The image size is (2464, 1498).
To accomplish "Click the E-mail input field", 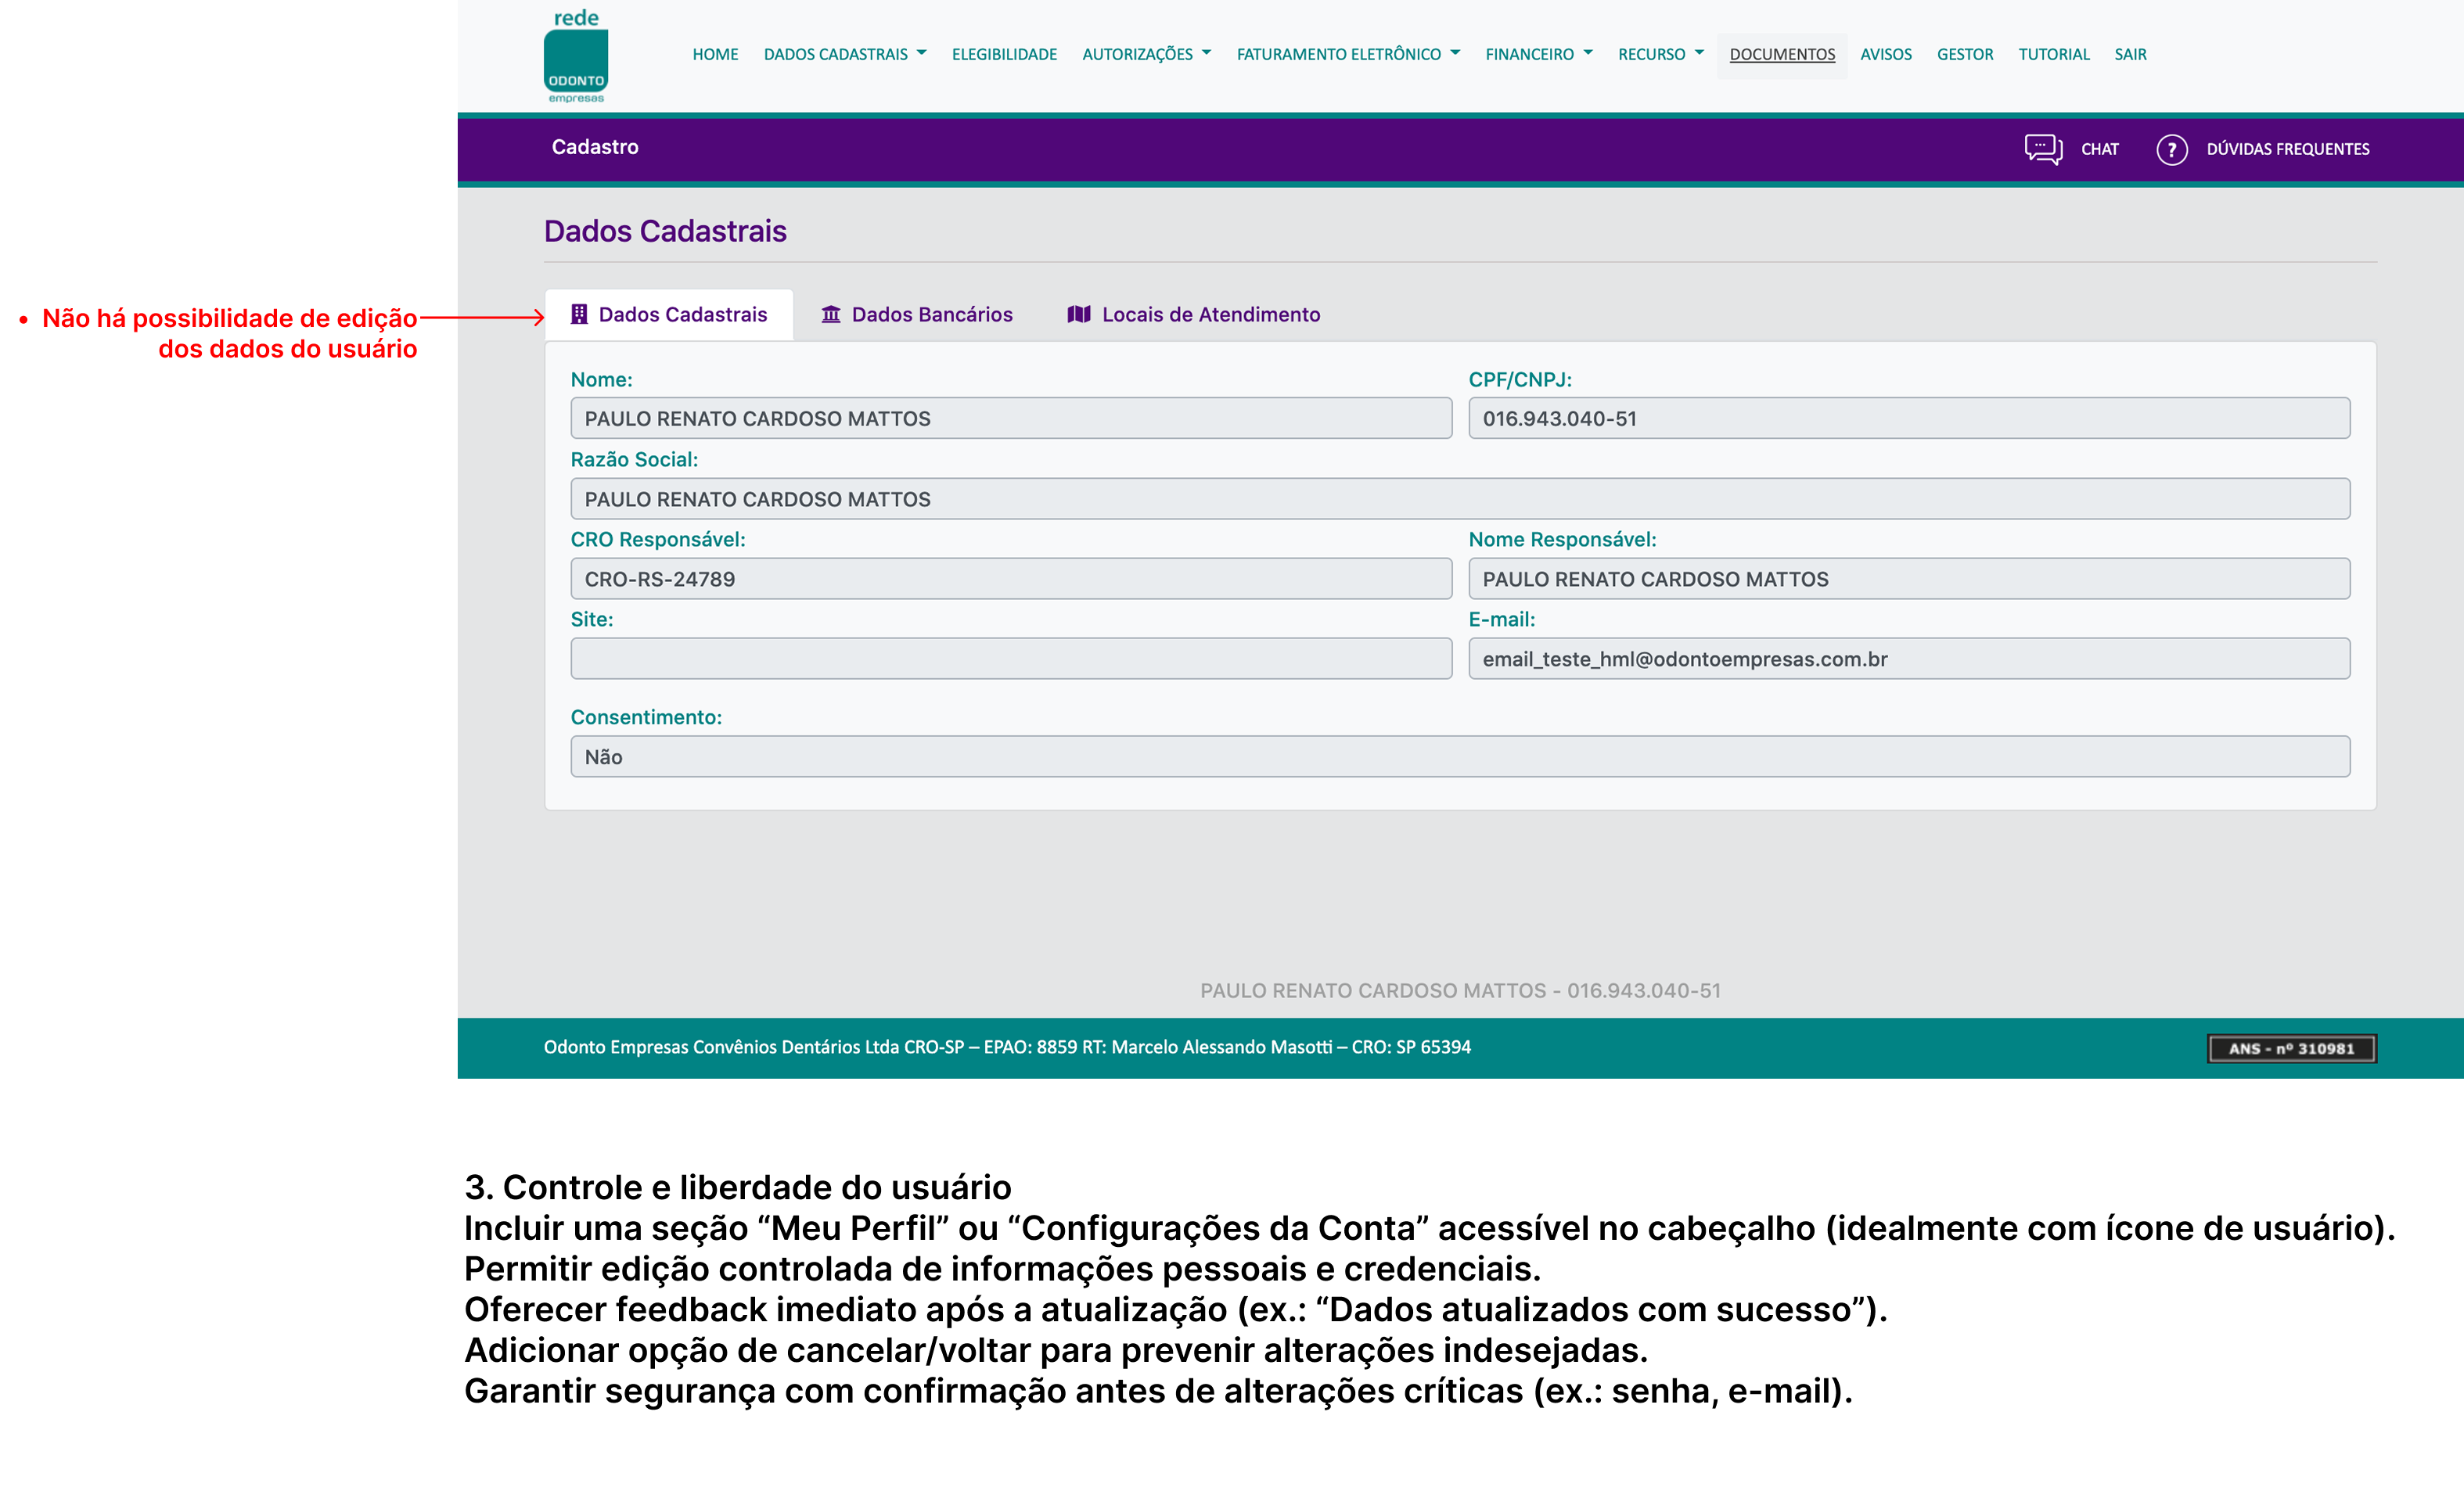I will (x=1908, y=658).
